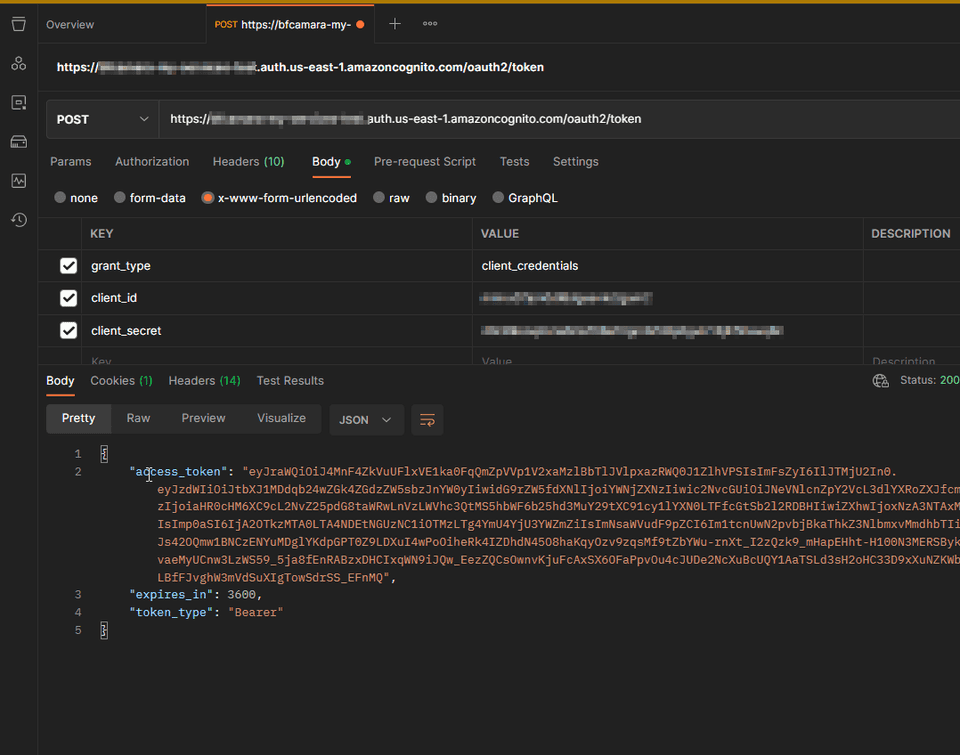
Task: Open the Mock Servers panel icon
Action: pos(18,140)
